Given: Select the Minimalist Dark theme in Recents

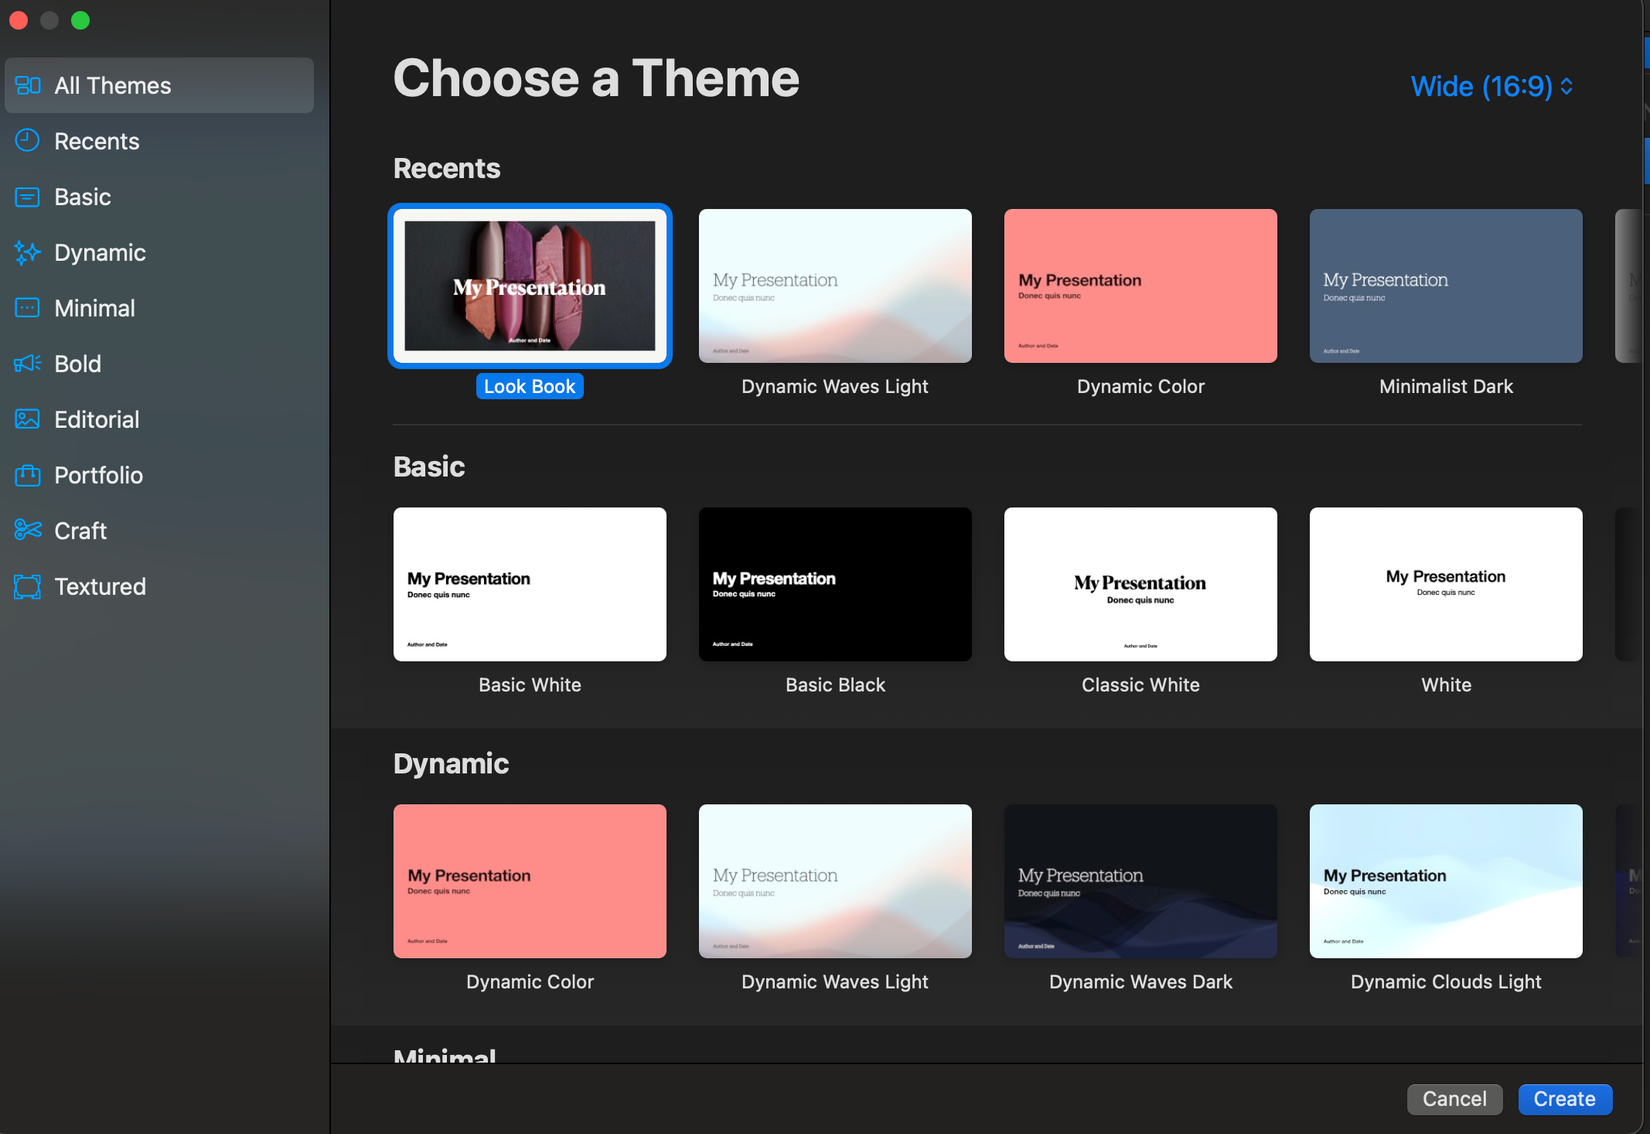Looking at the screenshot, I should 1446,286.
